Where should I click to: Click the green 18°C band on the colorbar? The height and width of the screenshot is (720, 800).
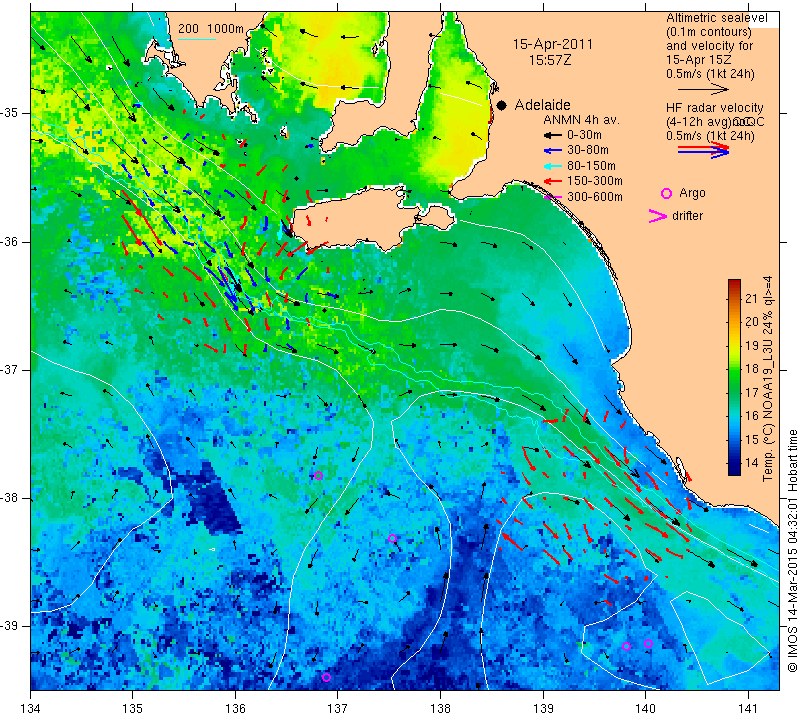coord(734,369)
